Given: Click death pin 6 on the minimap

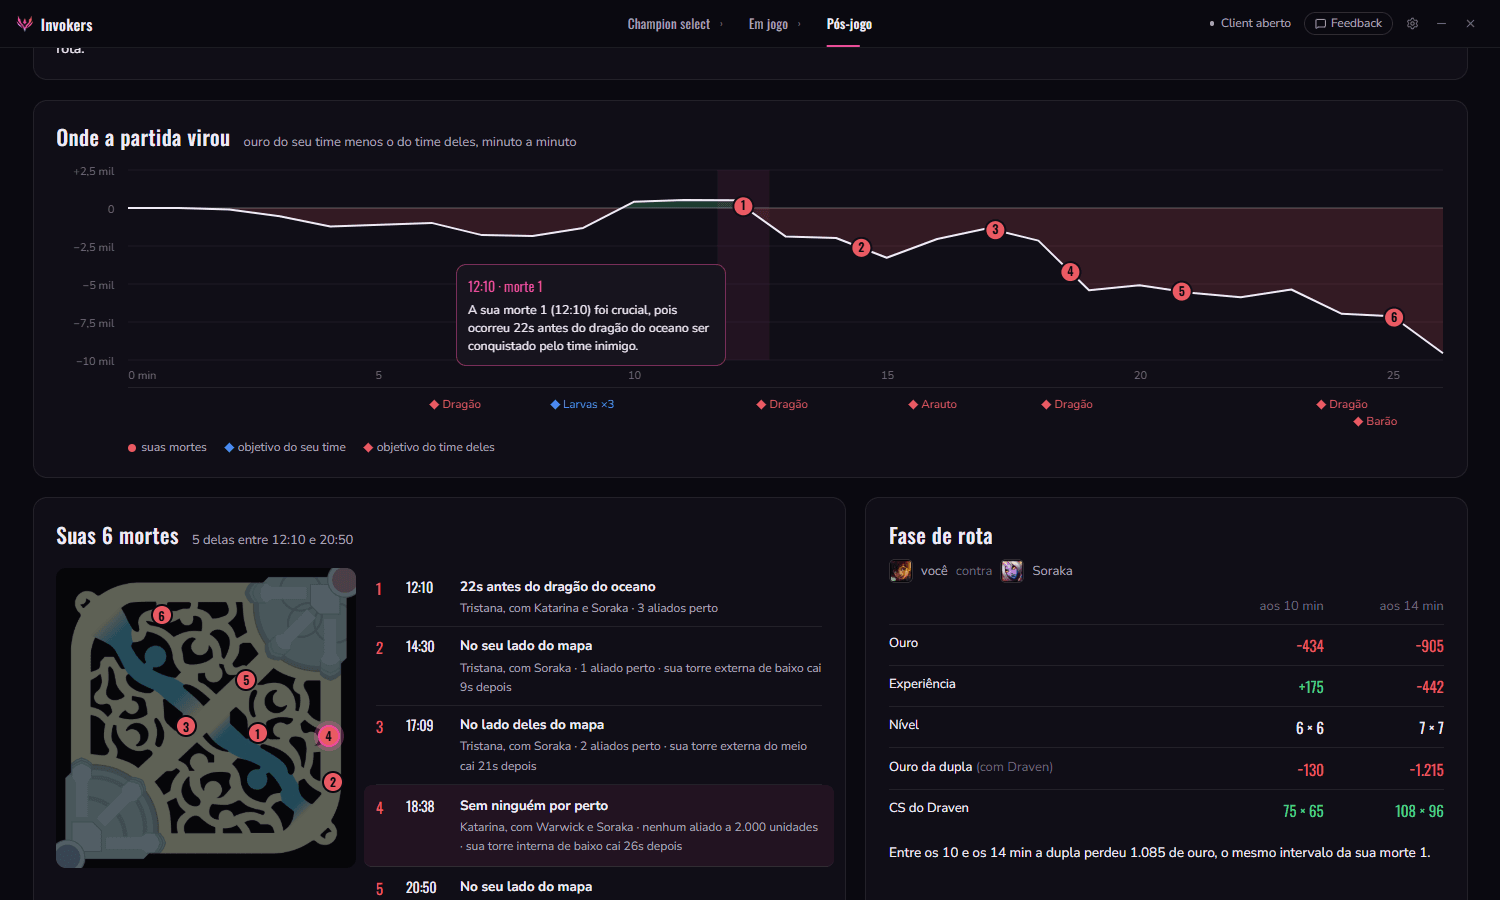Looking at the screenshot, I should coord(162,615).
